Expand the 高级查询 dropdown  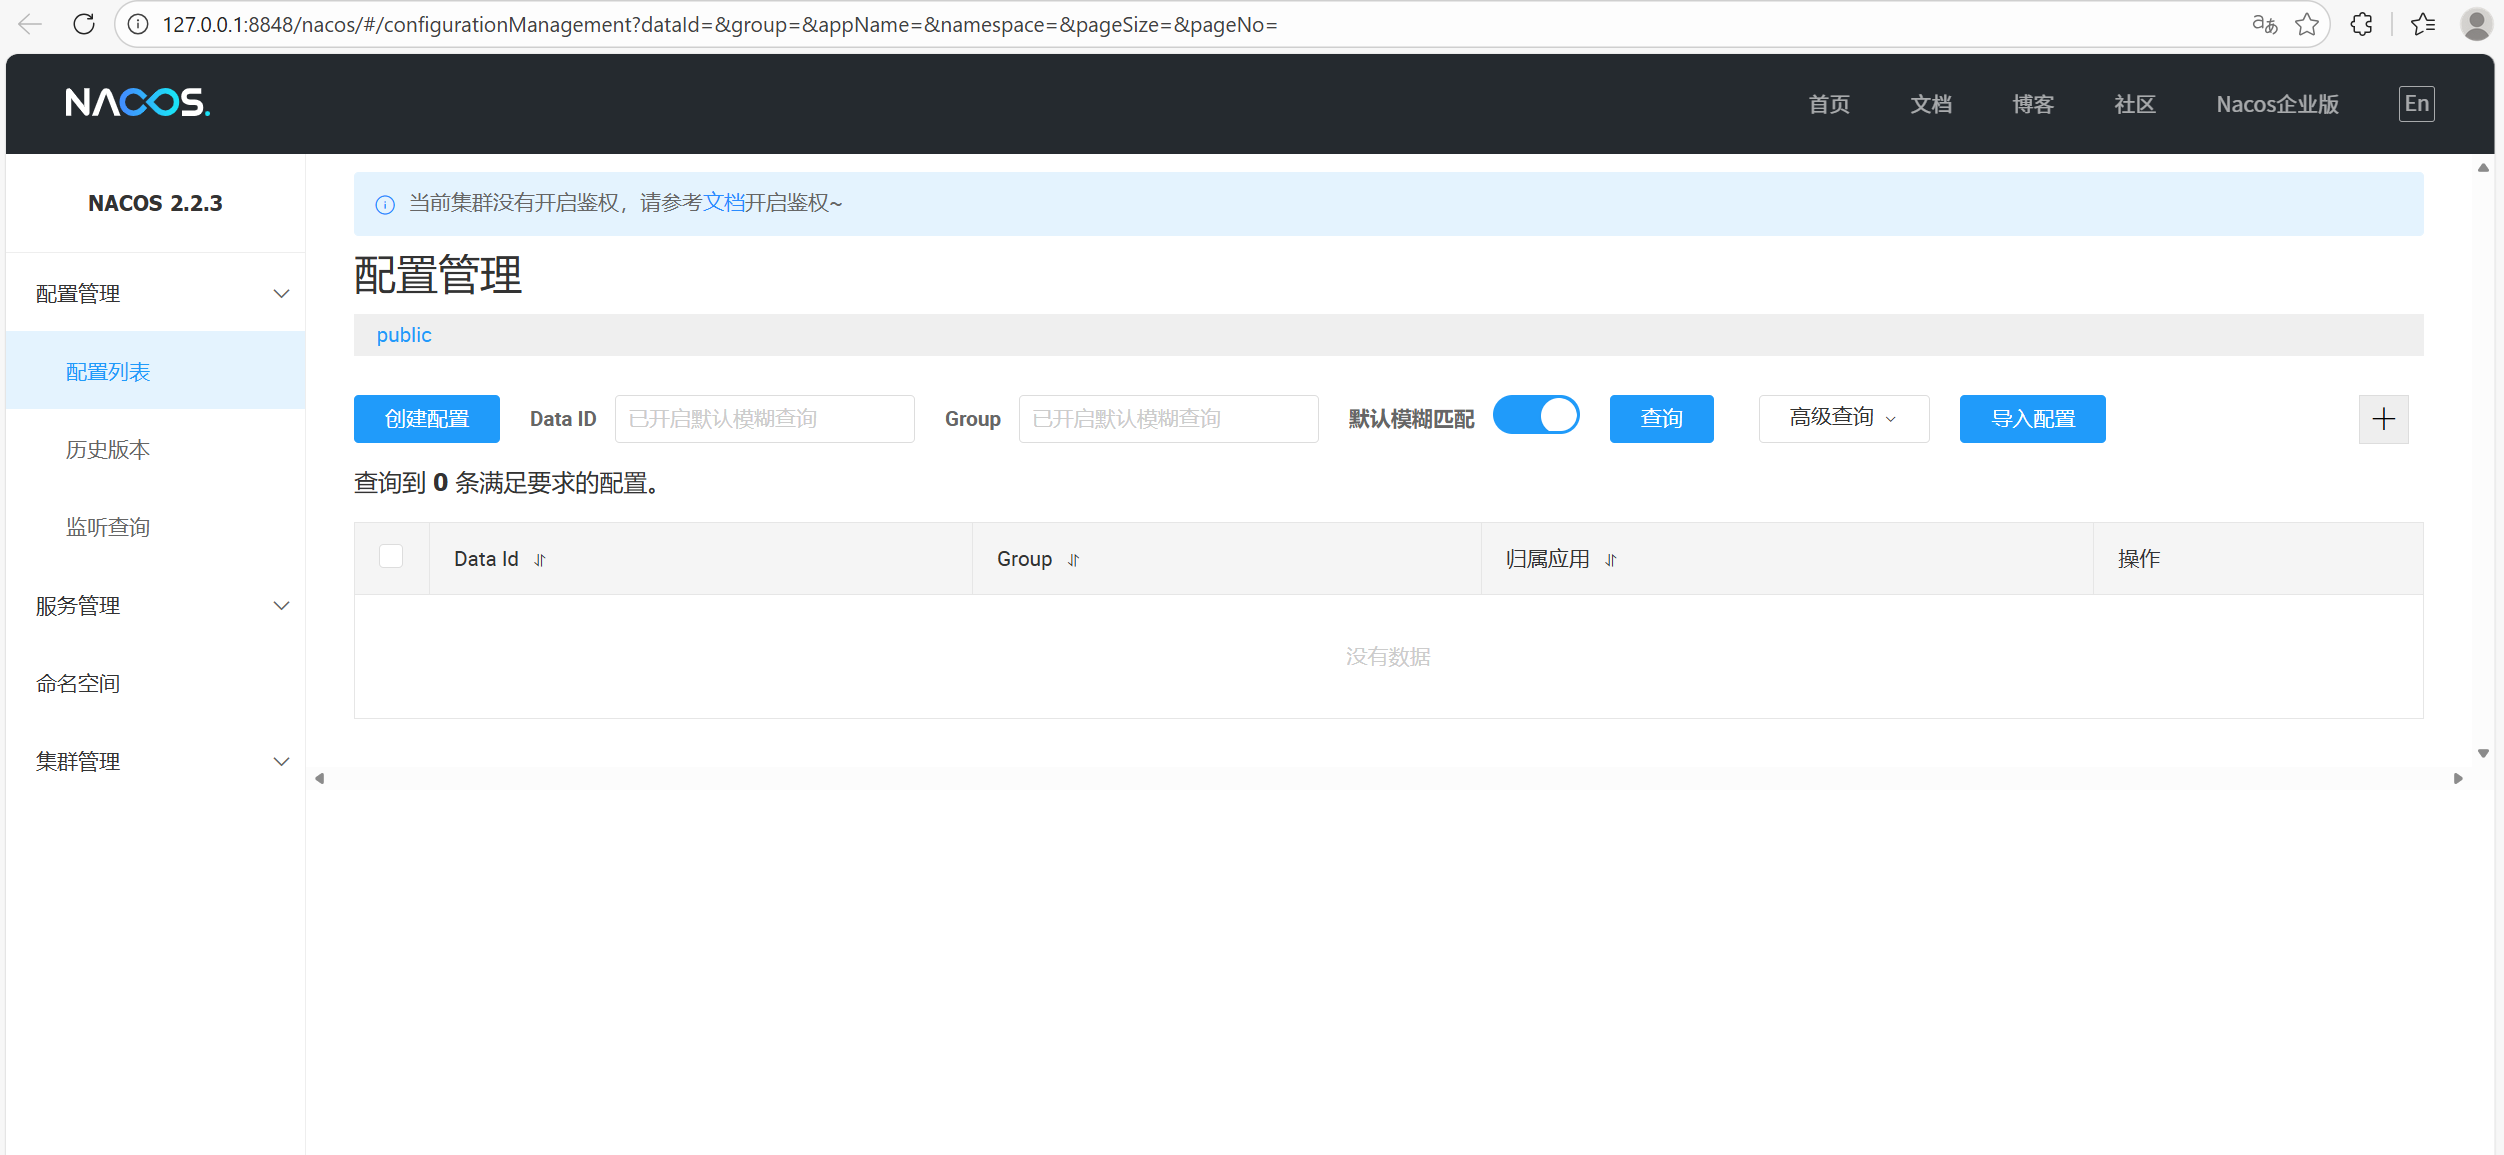pyautogui.click(x=1843, y=418)
